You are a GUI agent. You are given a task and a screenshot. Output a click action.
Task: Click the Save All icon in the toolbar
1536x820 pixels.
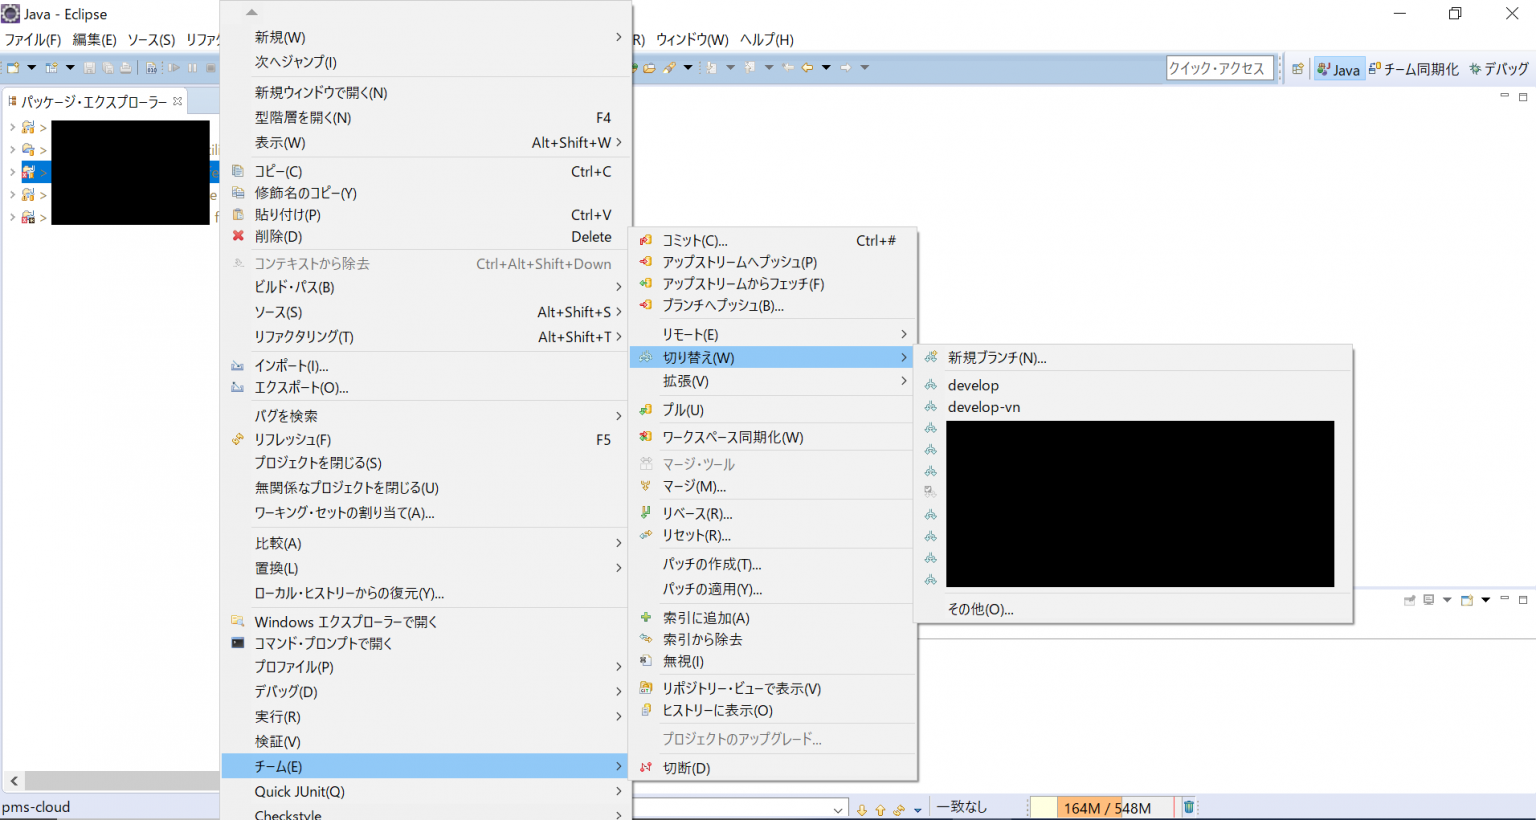tap(107, 67)
